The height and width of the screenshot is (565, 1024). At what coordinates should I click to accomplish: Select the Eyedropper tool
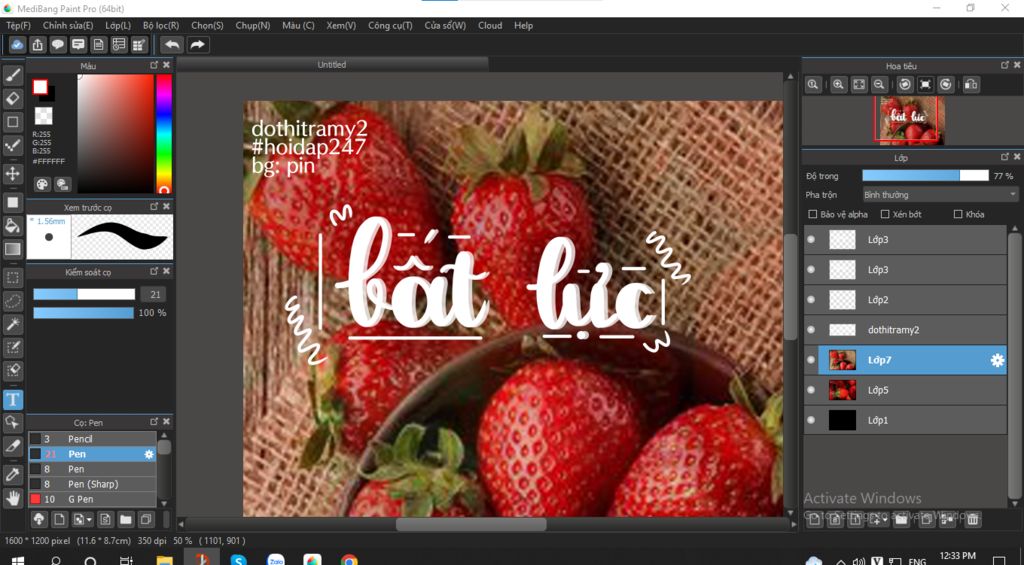pyautogui.click(x=12, y=475)
